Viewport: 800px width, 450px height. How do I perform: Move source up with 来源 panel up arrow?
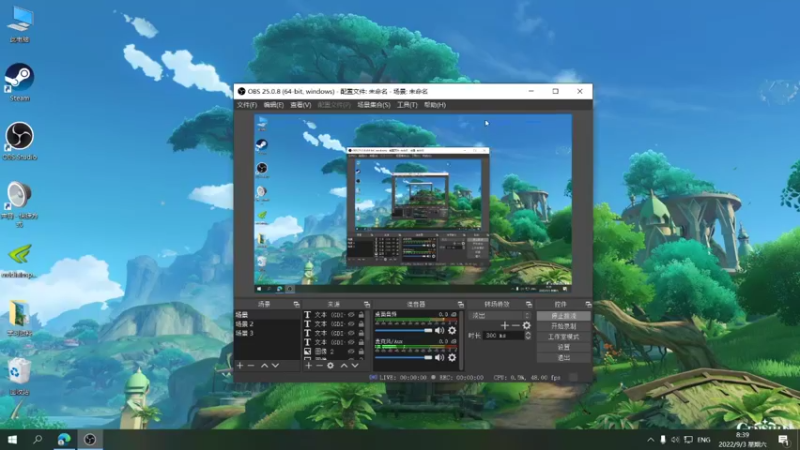tap(344, 365)
